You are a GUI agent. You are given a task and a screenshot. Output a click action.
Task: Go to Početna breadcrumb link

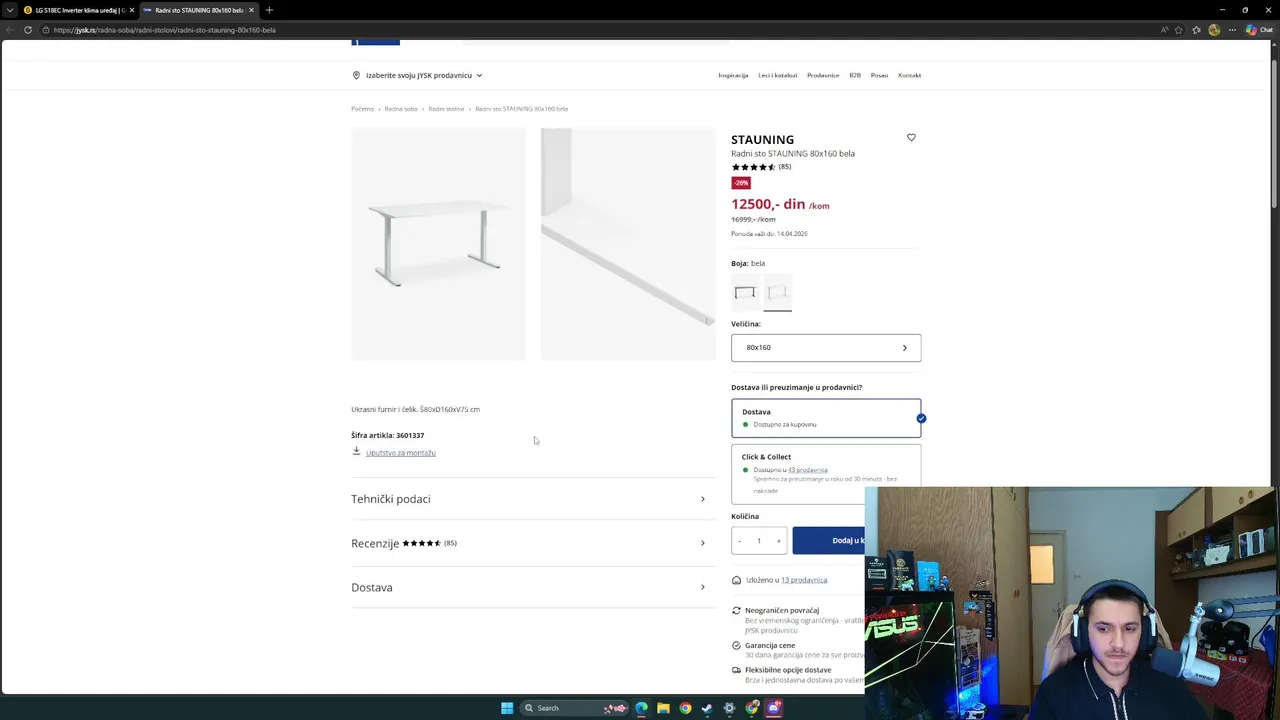click(362, 108)
